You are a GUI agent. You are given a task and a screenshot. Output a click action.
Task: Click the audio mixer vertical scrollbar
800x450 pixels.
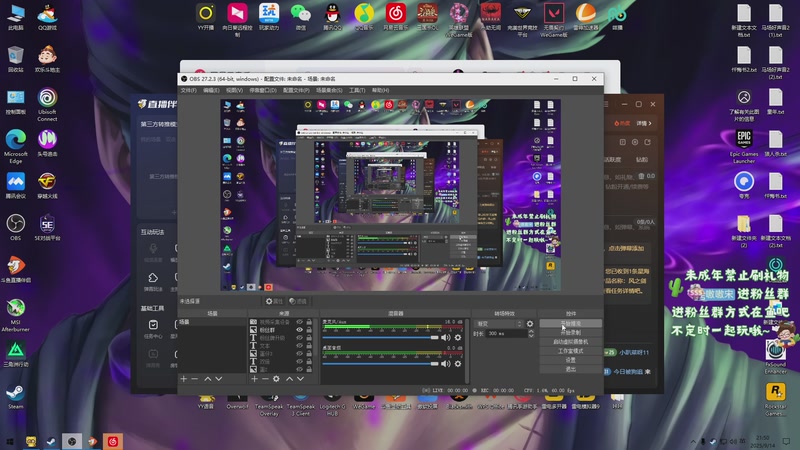(x=467, y=351)
